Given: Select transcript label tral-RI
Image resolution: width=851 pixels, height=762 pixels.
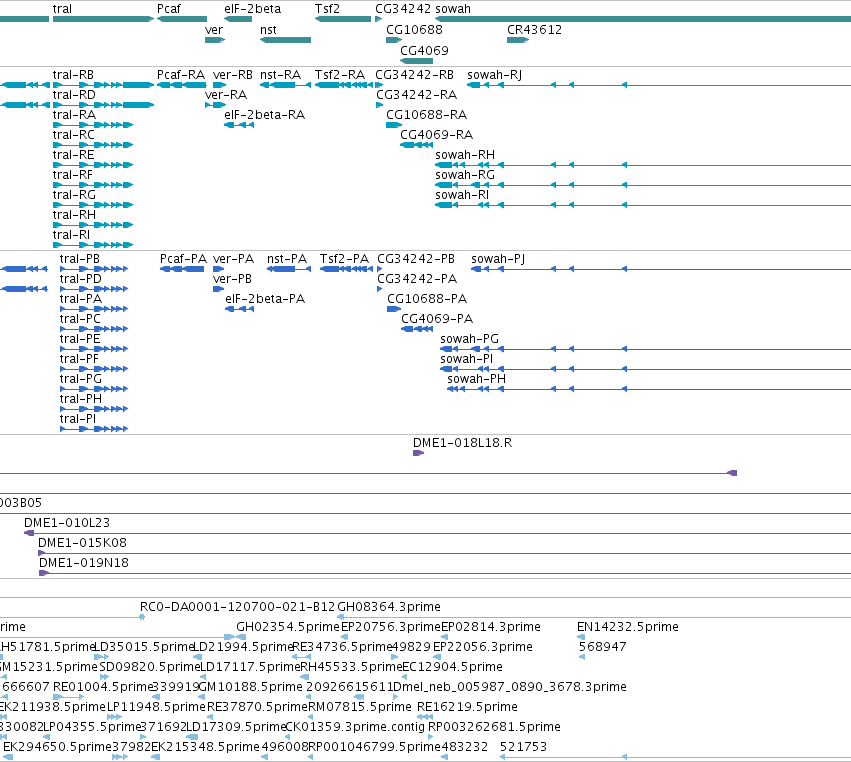Looking at the screenshot, I should point(71,235).
